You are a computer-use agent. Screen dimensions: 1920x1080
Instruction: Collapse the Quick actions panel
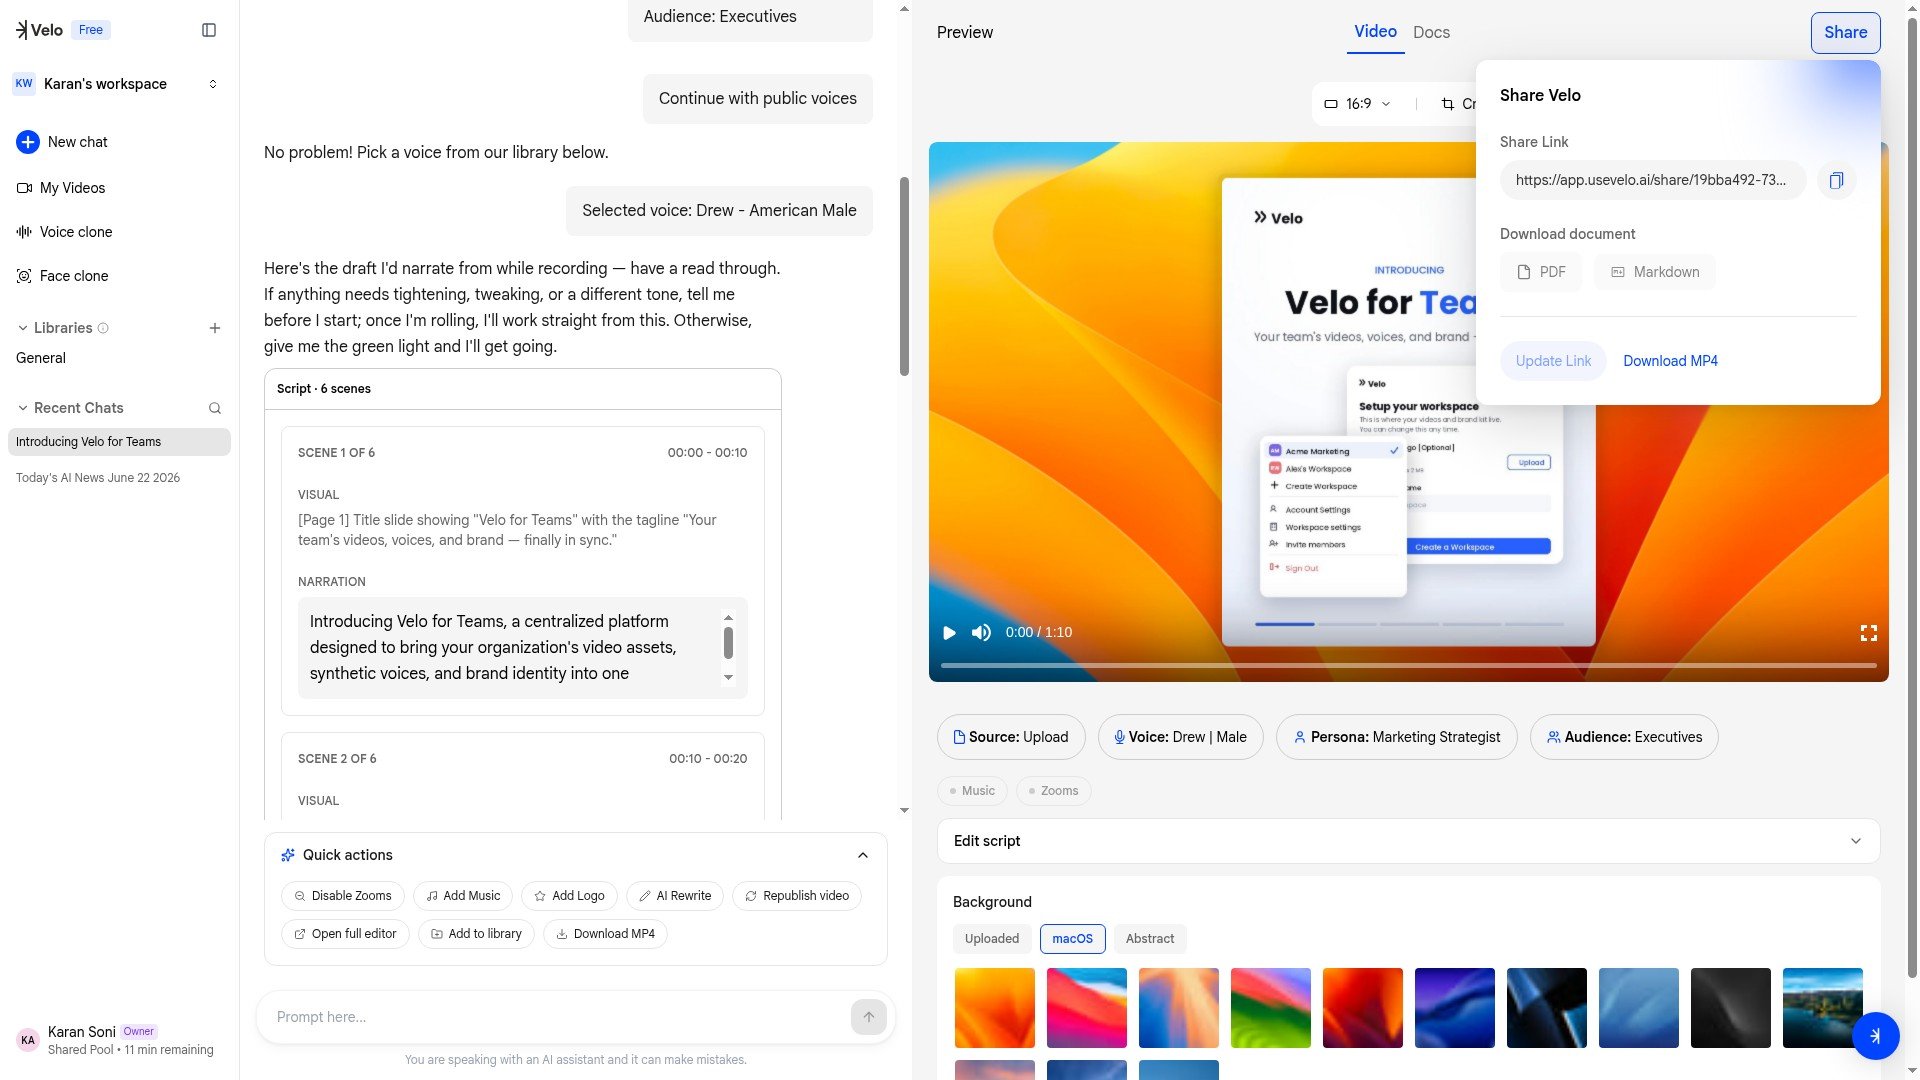(x=863, y=855)
